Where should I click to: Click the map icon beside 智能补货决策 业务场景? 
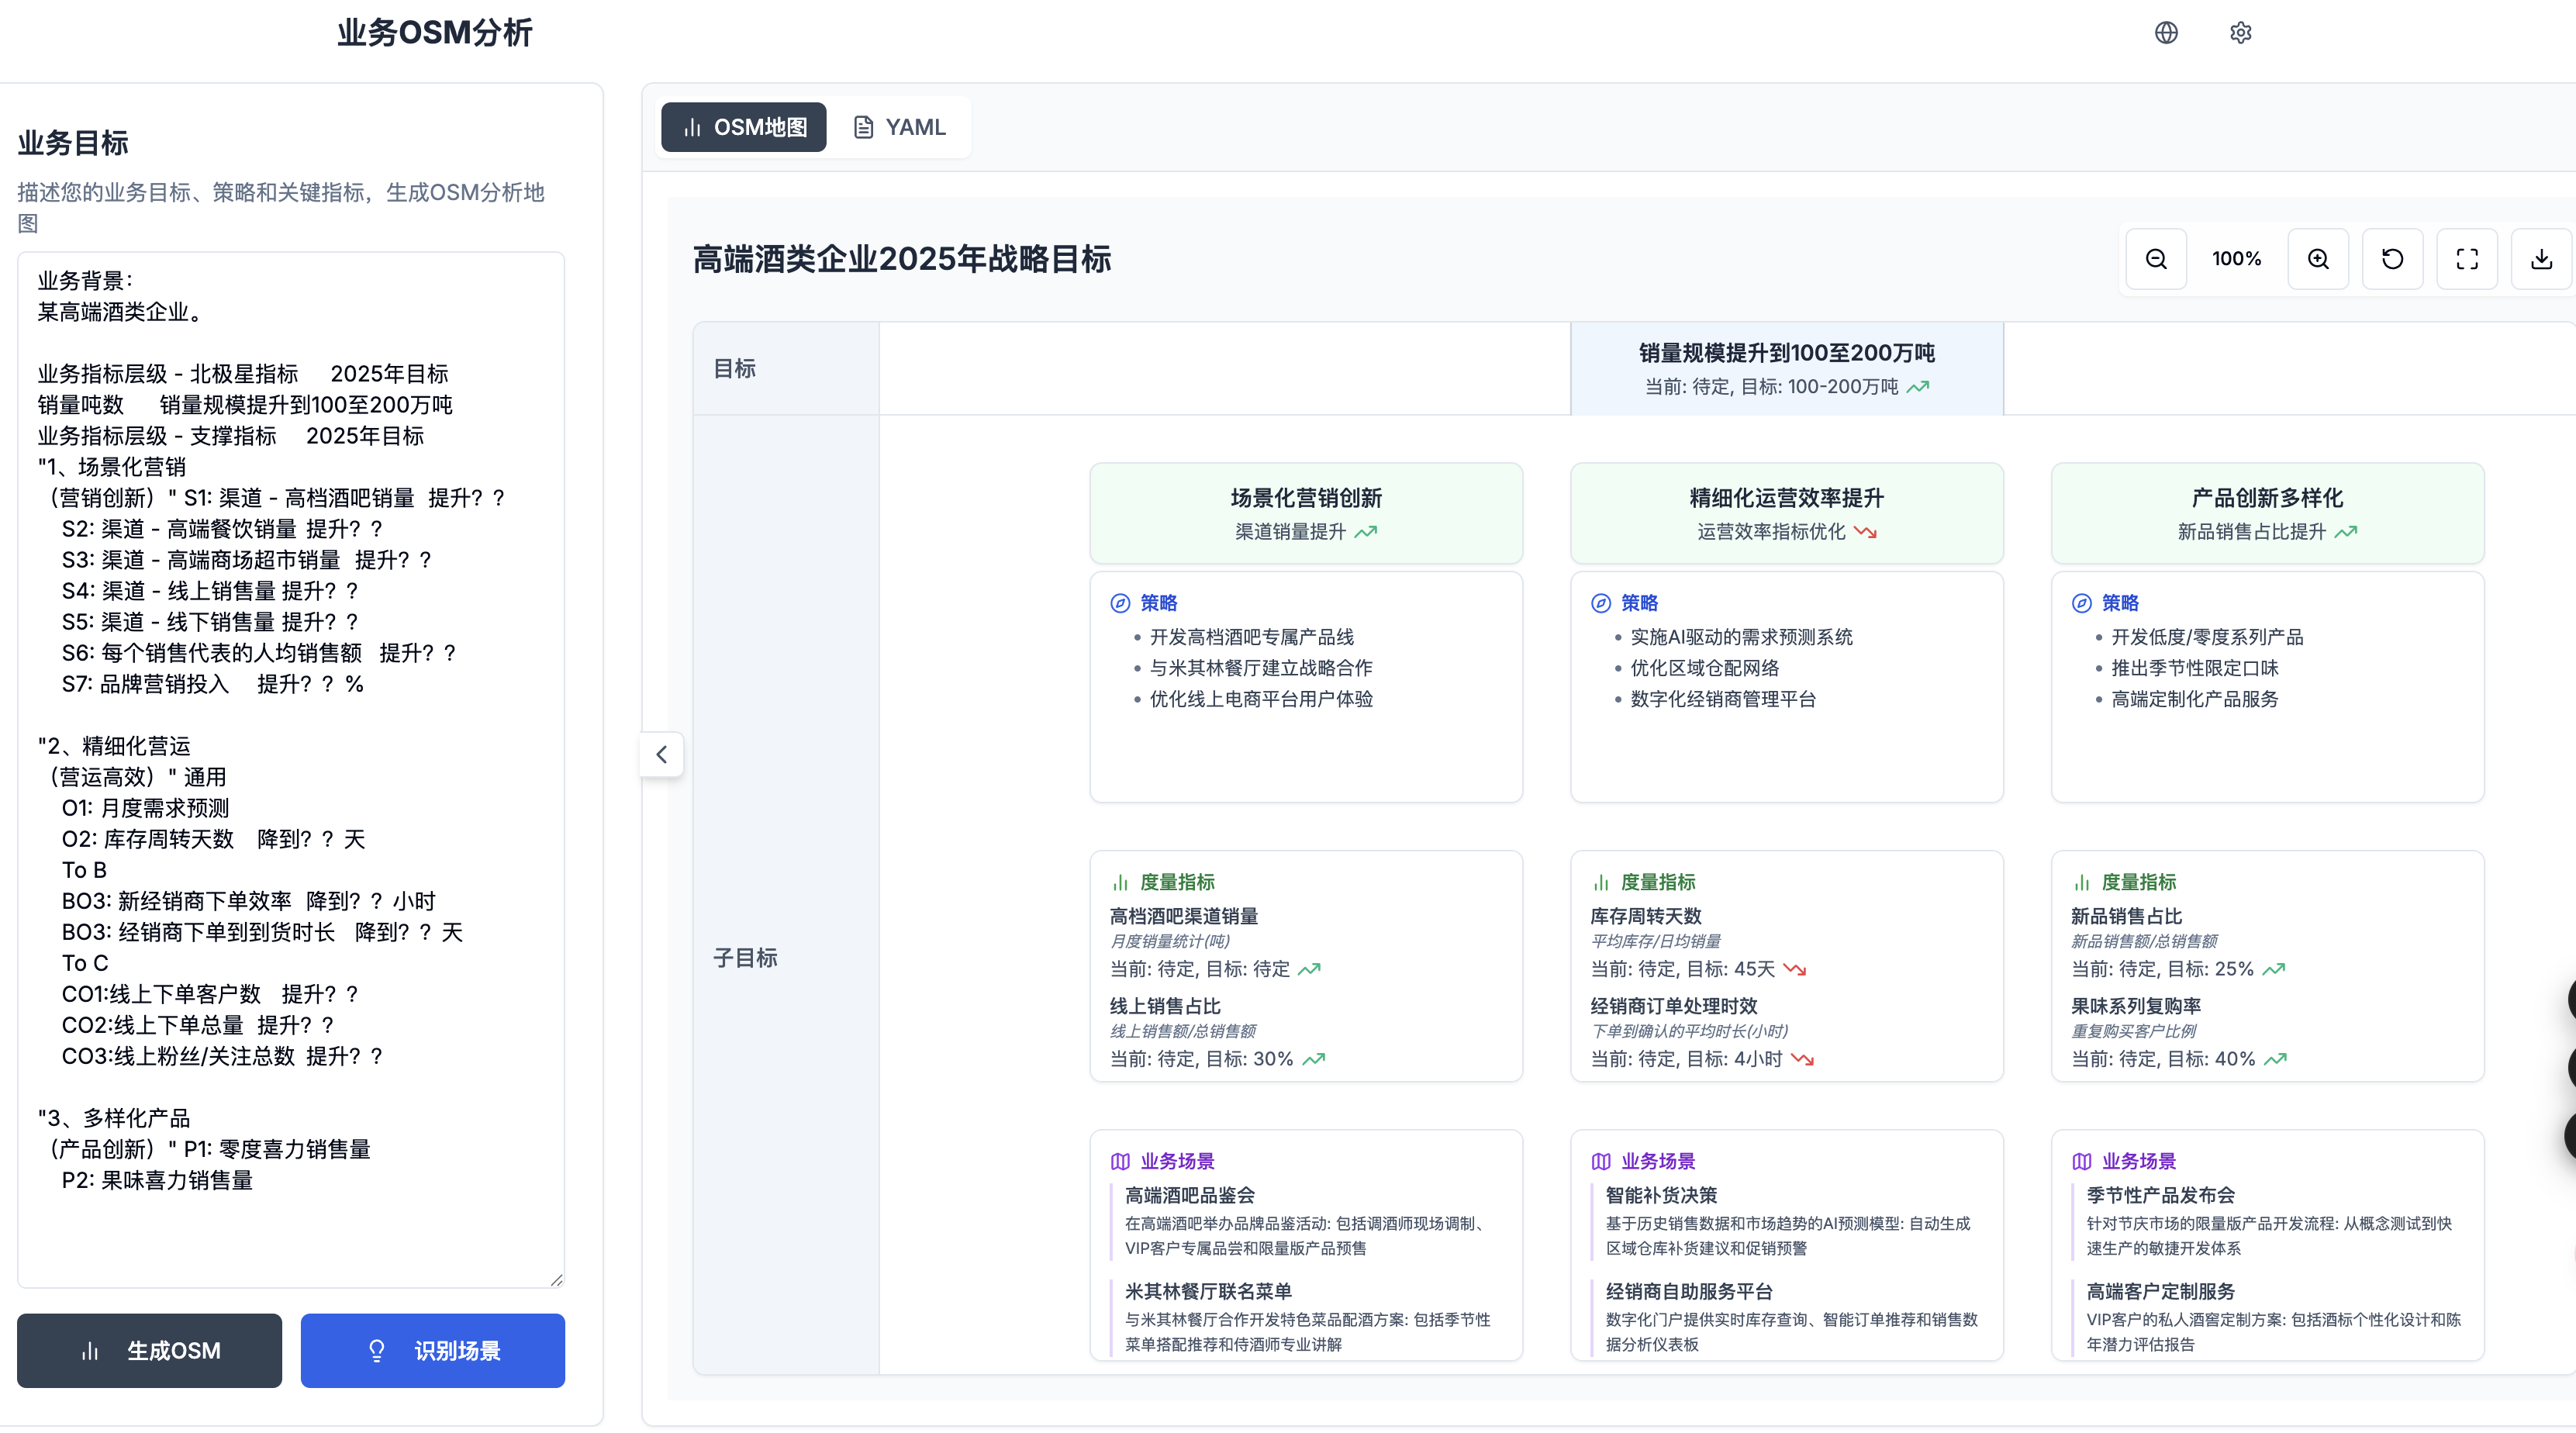click(1601, 1161)
